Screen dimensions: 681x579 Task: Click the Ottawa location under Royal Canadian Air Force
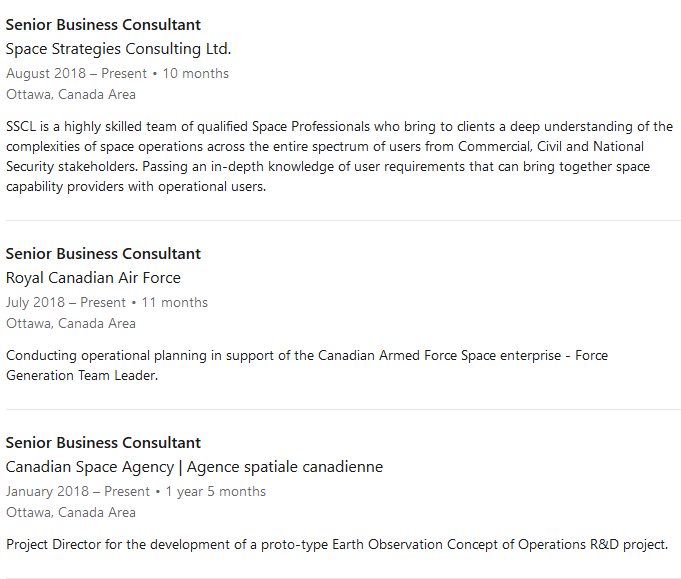[x=71, y=324]
